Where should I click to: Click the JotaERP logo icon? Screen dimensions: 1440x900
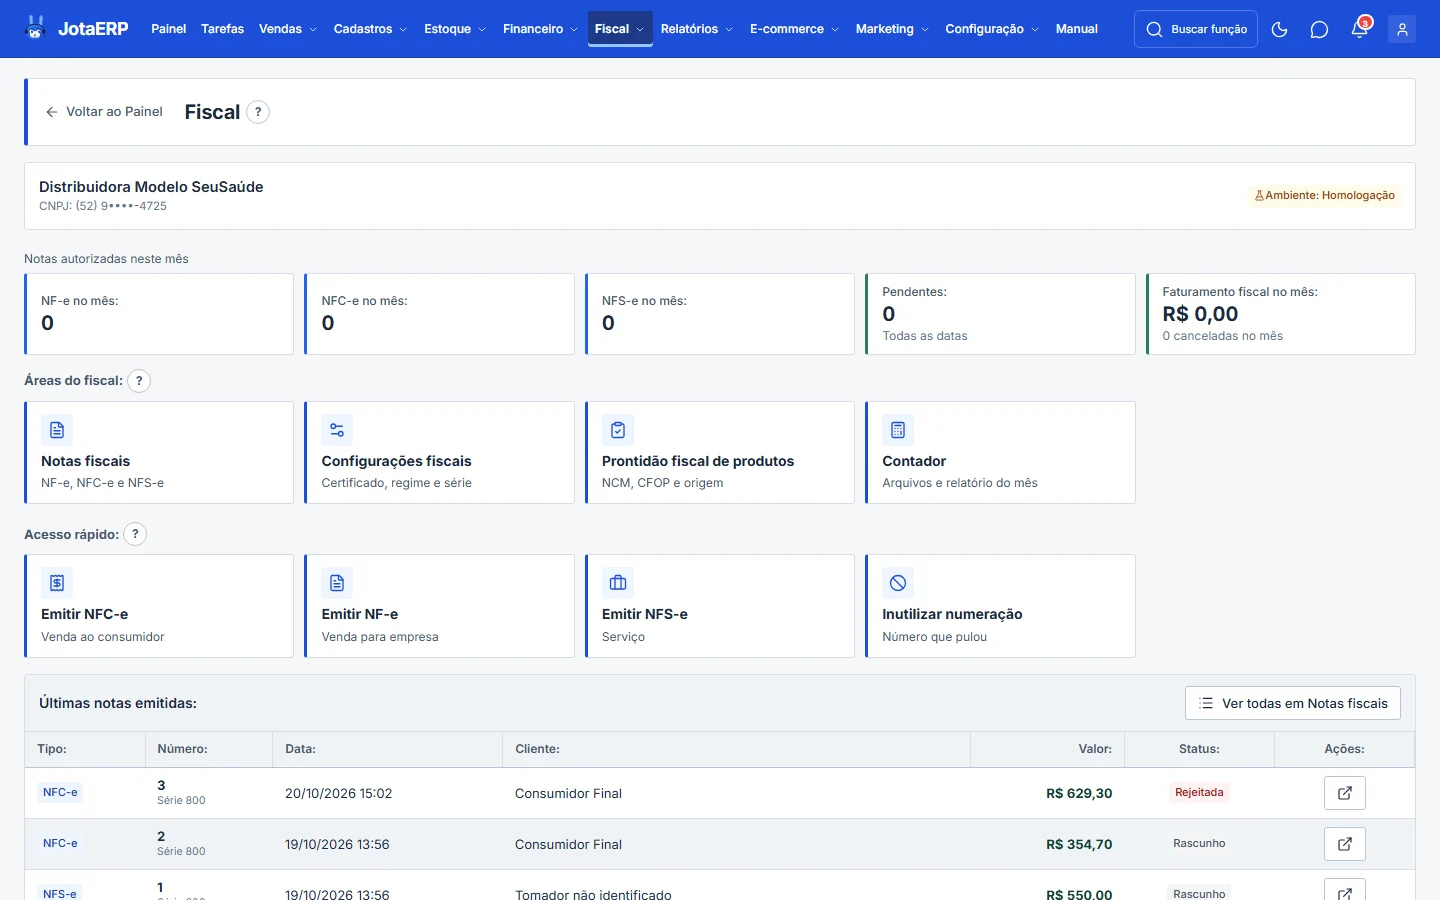coord(36,28)
